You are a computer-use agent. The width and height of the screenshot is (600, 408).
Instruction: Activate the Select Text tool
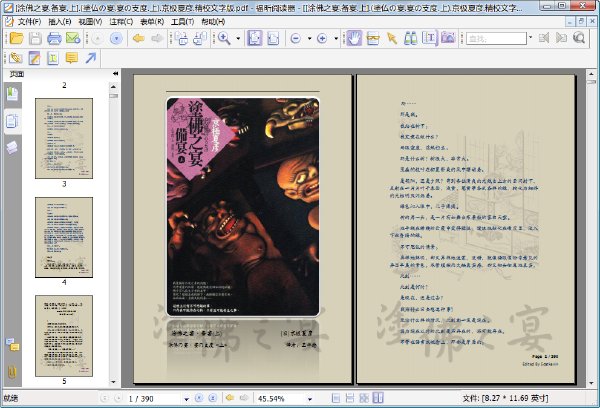click(429, 38)
